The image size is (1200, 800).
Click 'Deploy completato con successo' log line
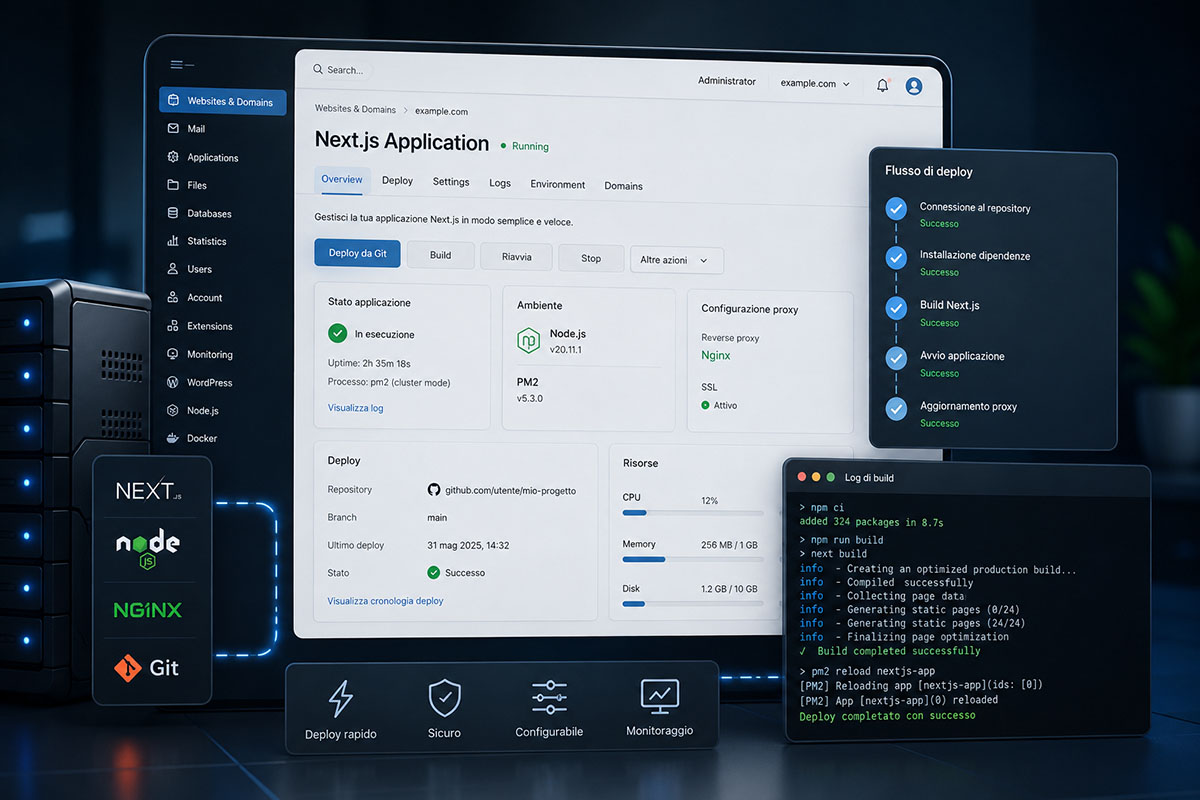887,716
